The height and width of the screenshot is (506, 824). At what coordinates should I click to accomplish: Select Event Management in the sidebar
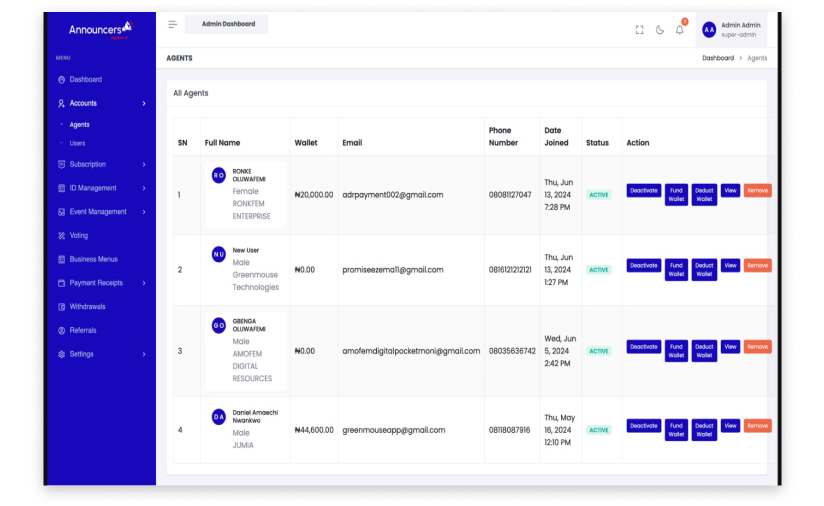point(98,212)
